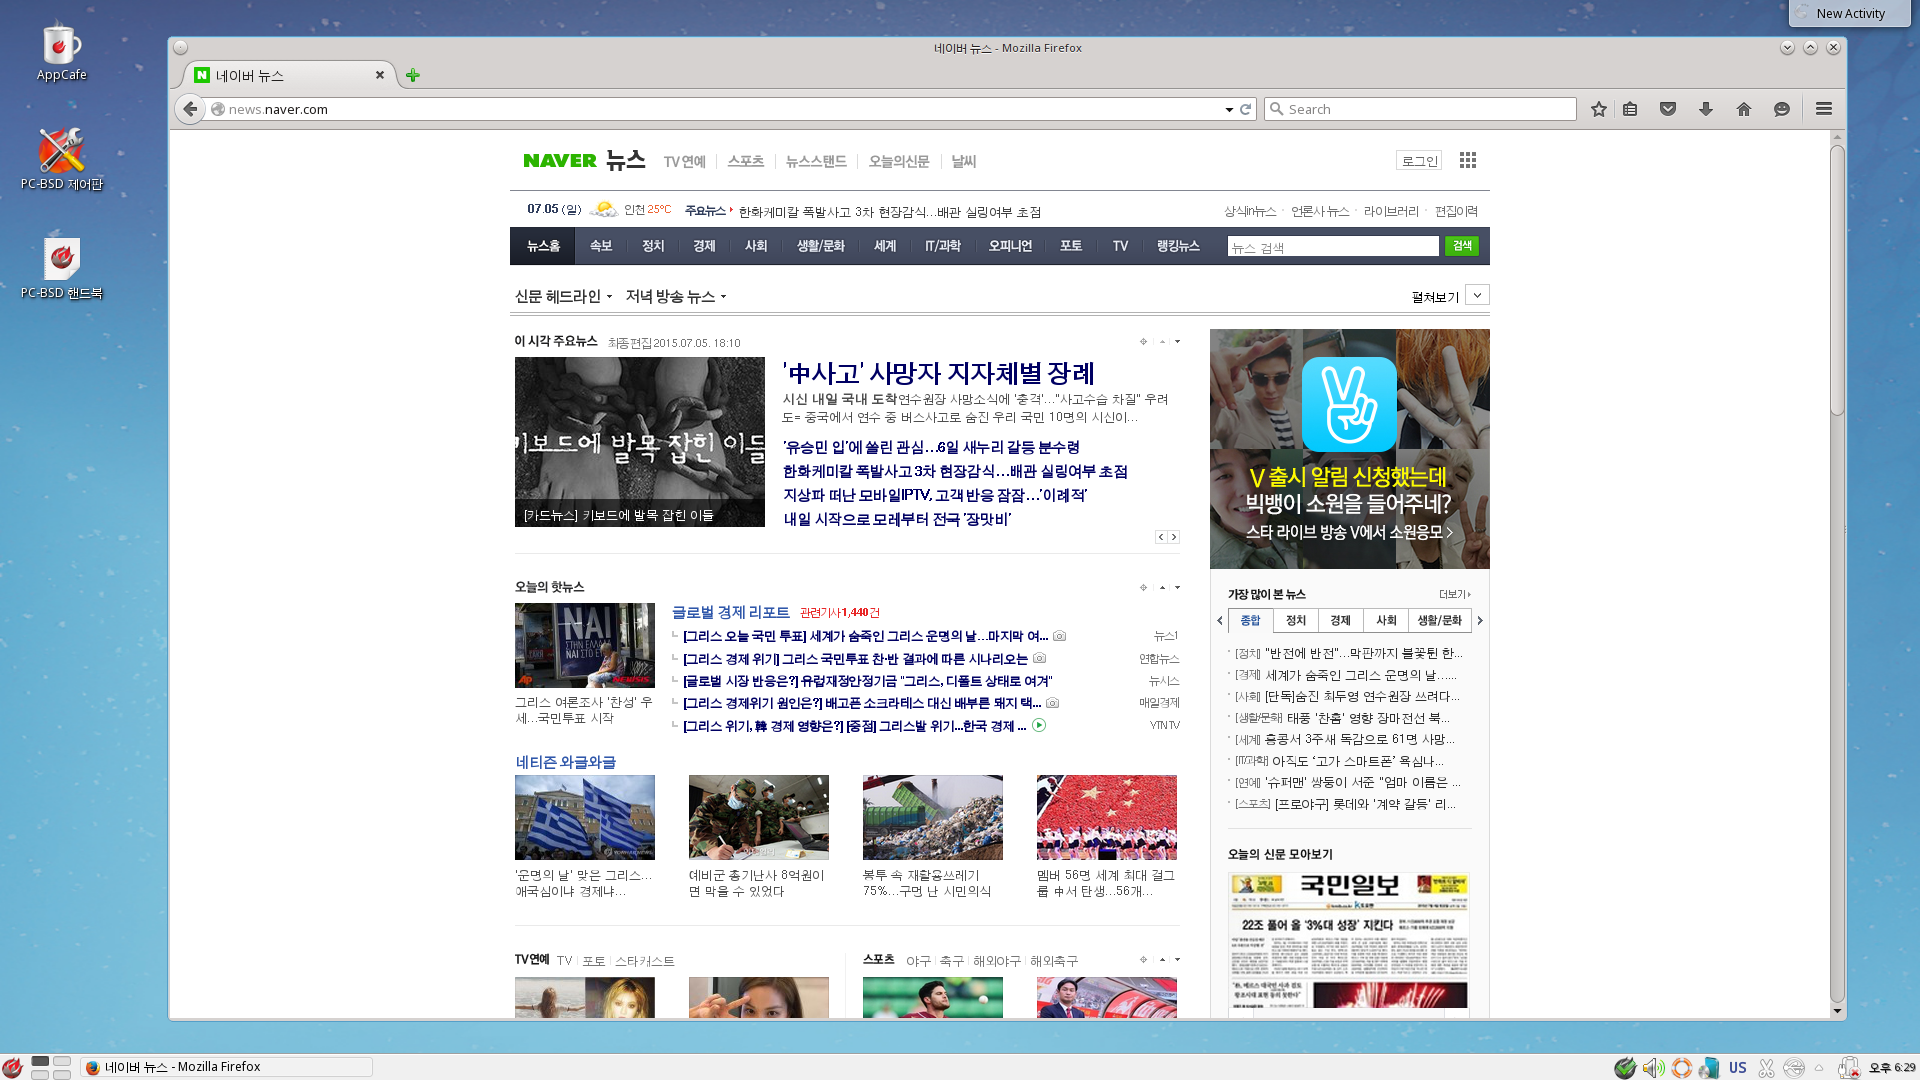Viewport: 1920px width, 1080px height.
Task: Click the green 검색 button
Action: click(x=1462, y=246)
